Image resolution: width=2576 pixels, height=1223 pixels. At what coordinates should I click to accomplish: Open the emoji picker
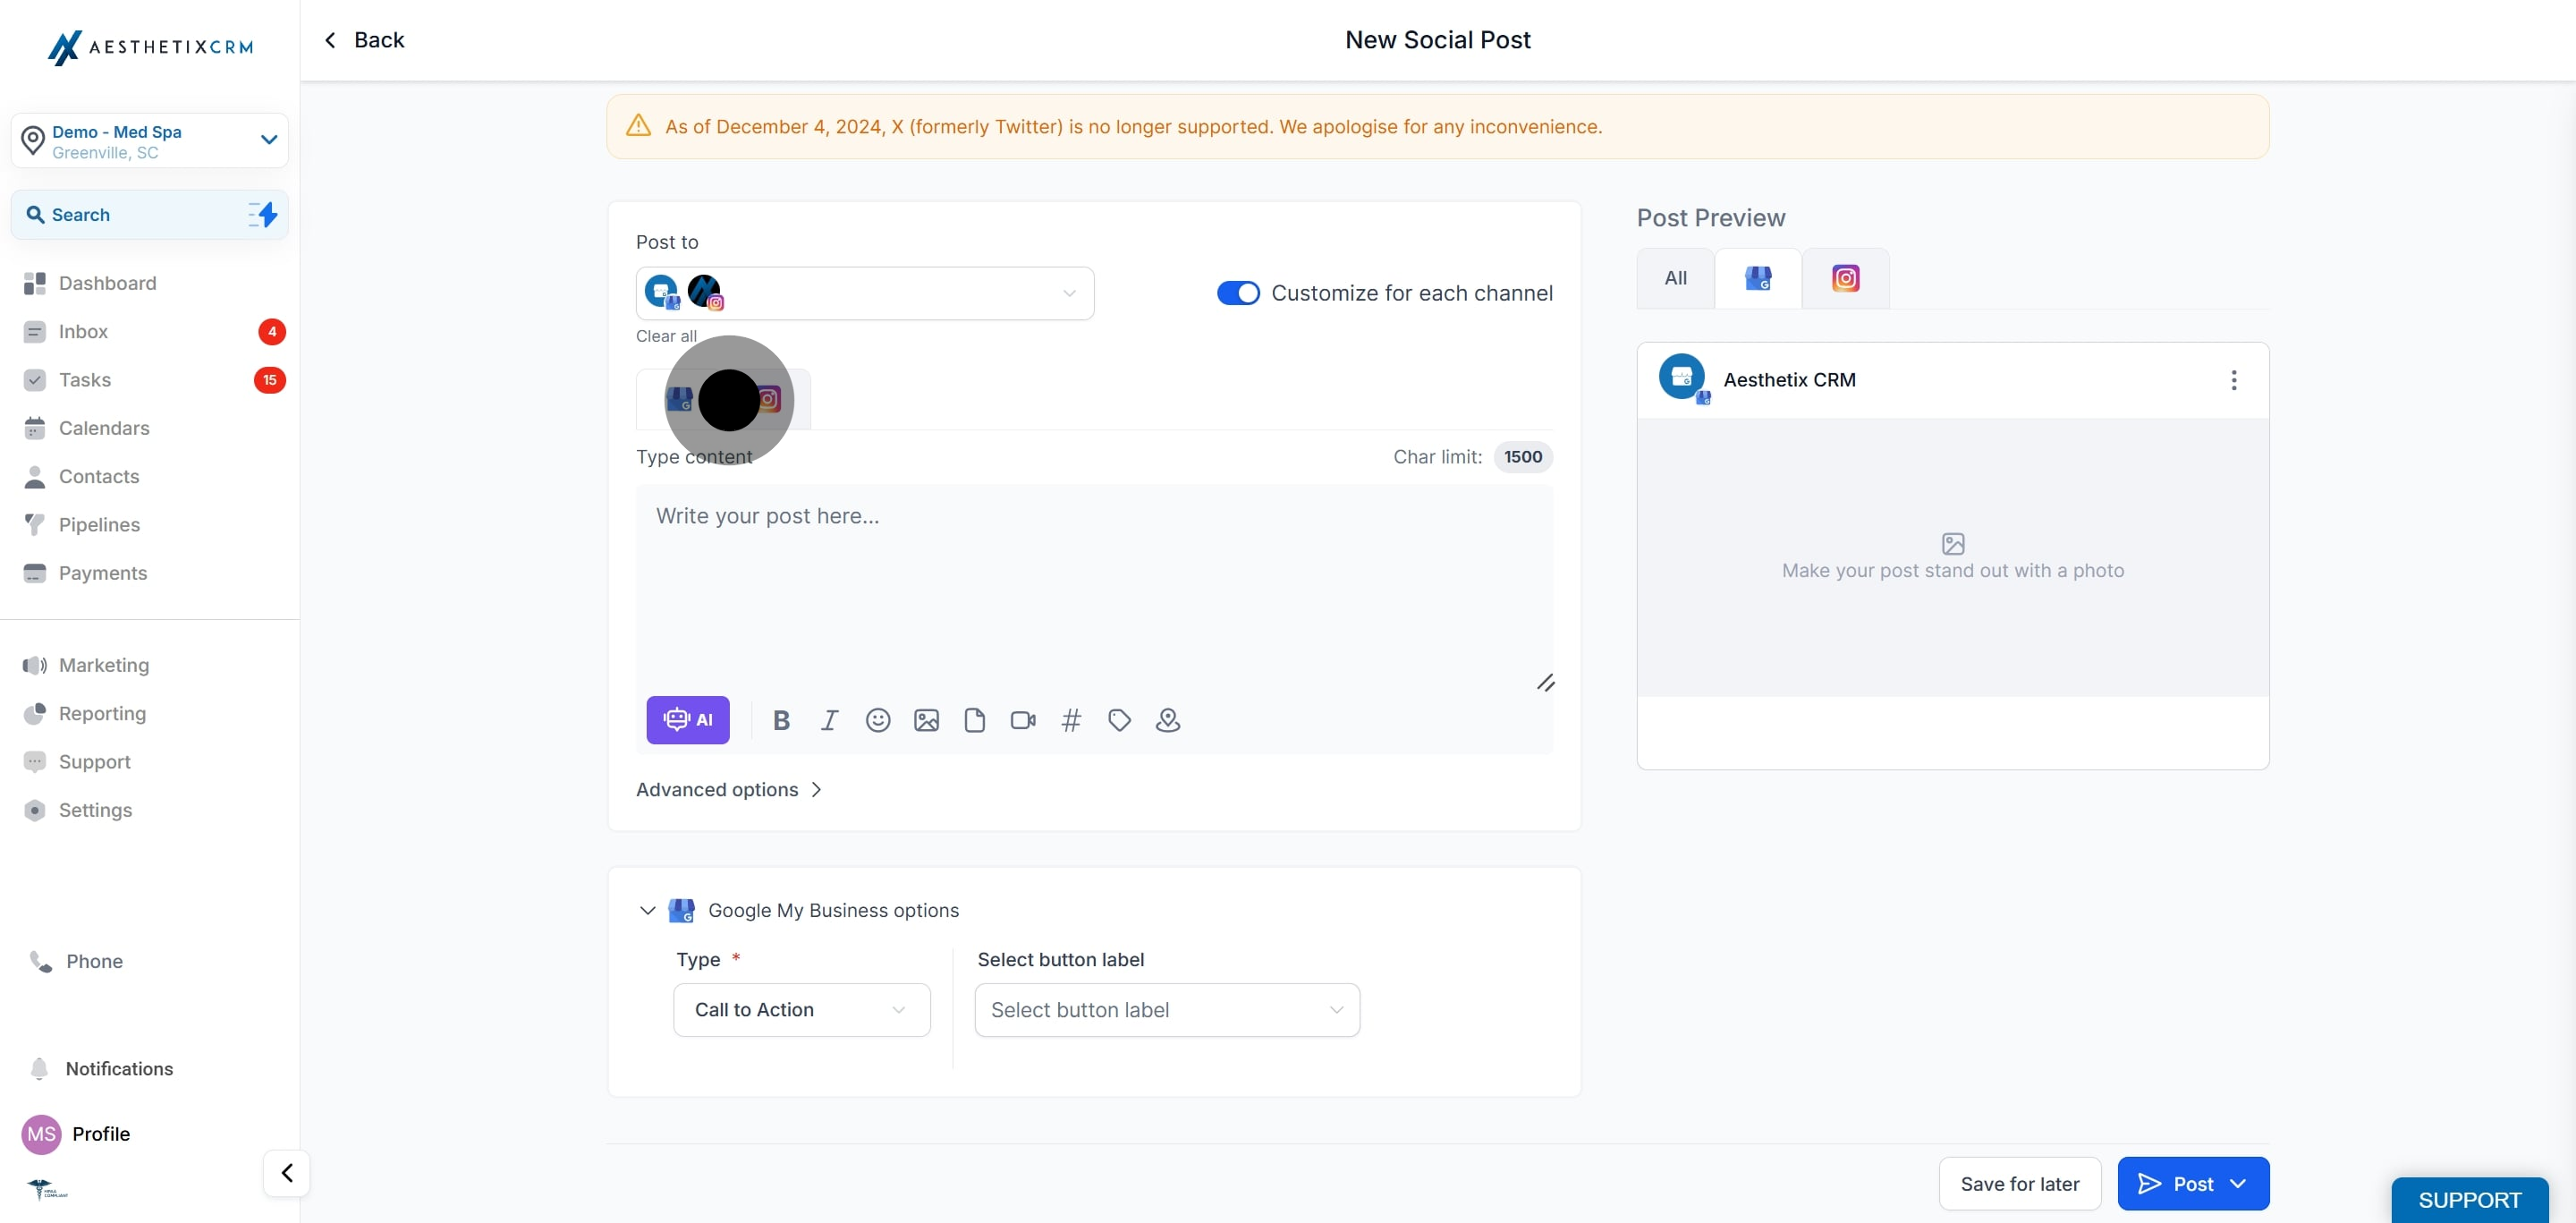877,720
